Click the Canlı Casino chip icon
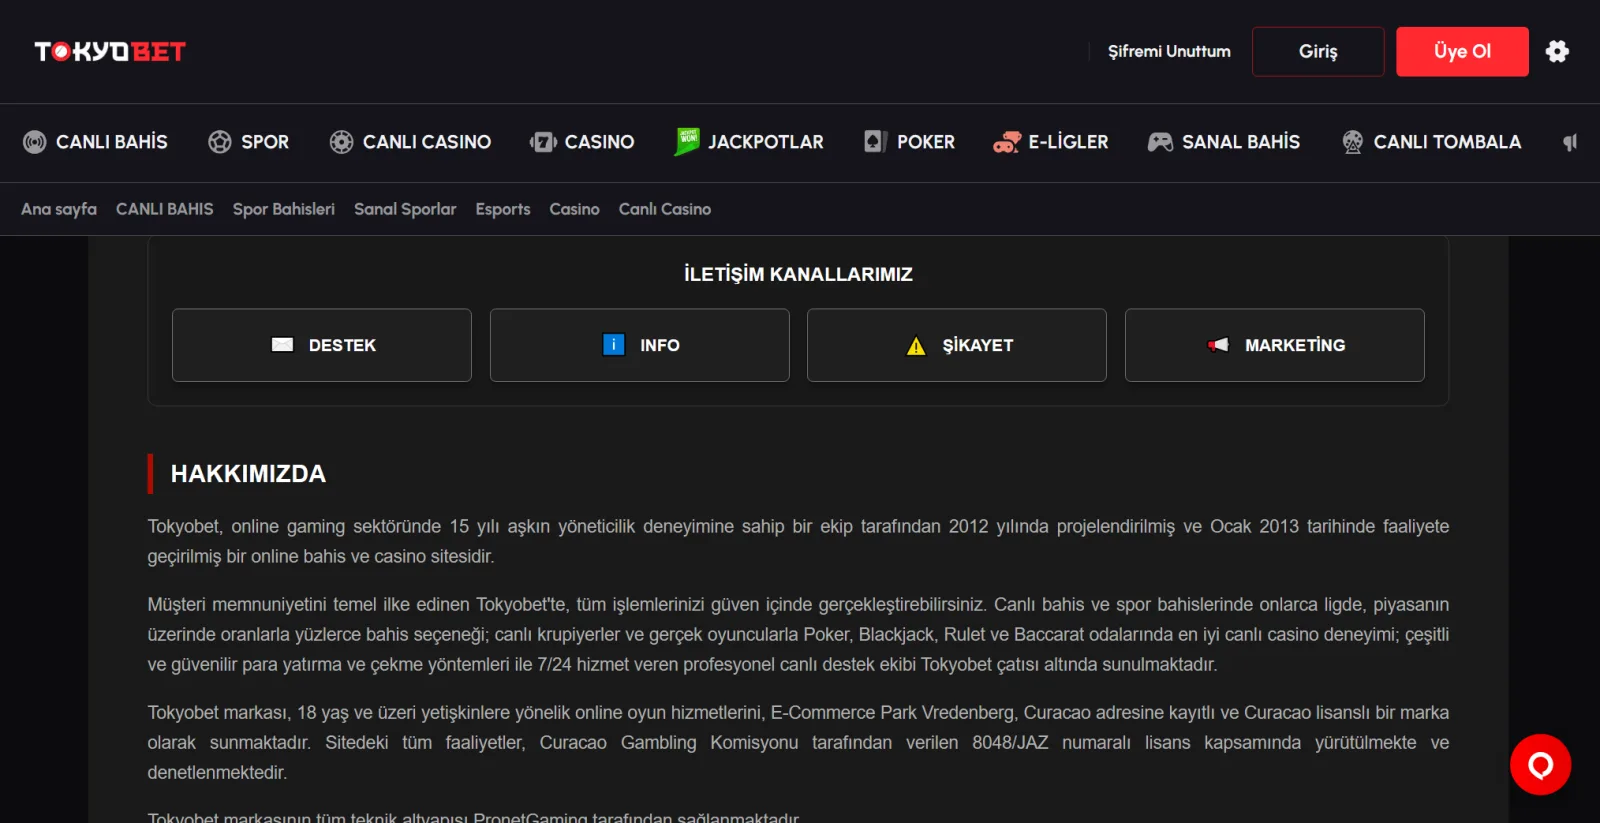1600x823 pixels. click(x=342, y=142)
